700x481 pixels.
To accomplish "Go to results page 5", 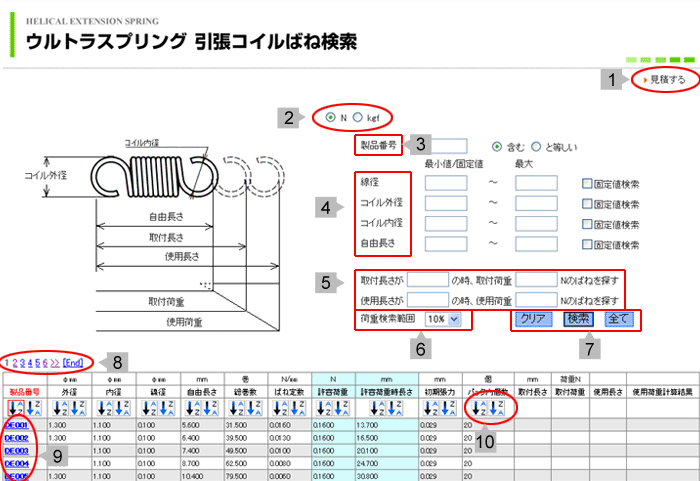I will (38, 363).
